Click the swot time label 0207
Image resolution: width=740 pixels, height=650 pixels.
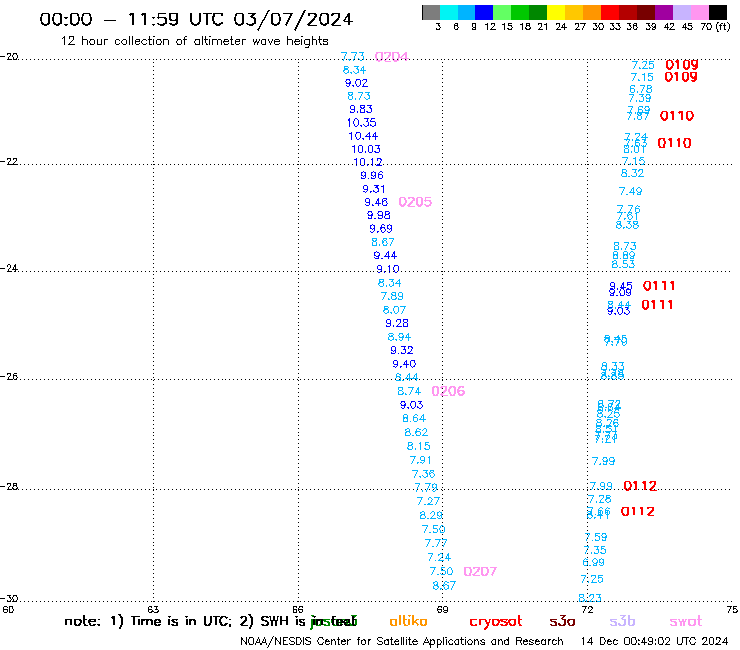pyautogui.click(x=480, y=572)
